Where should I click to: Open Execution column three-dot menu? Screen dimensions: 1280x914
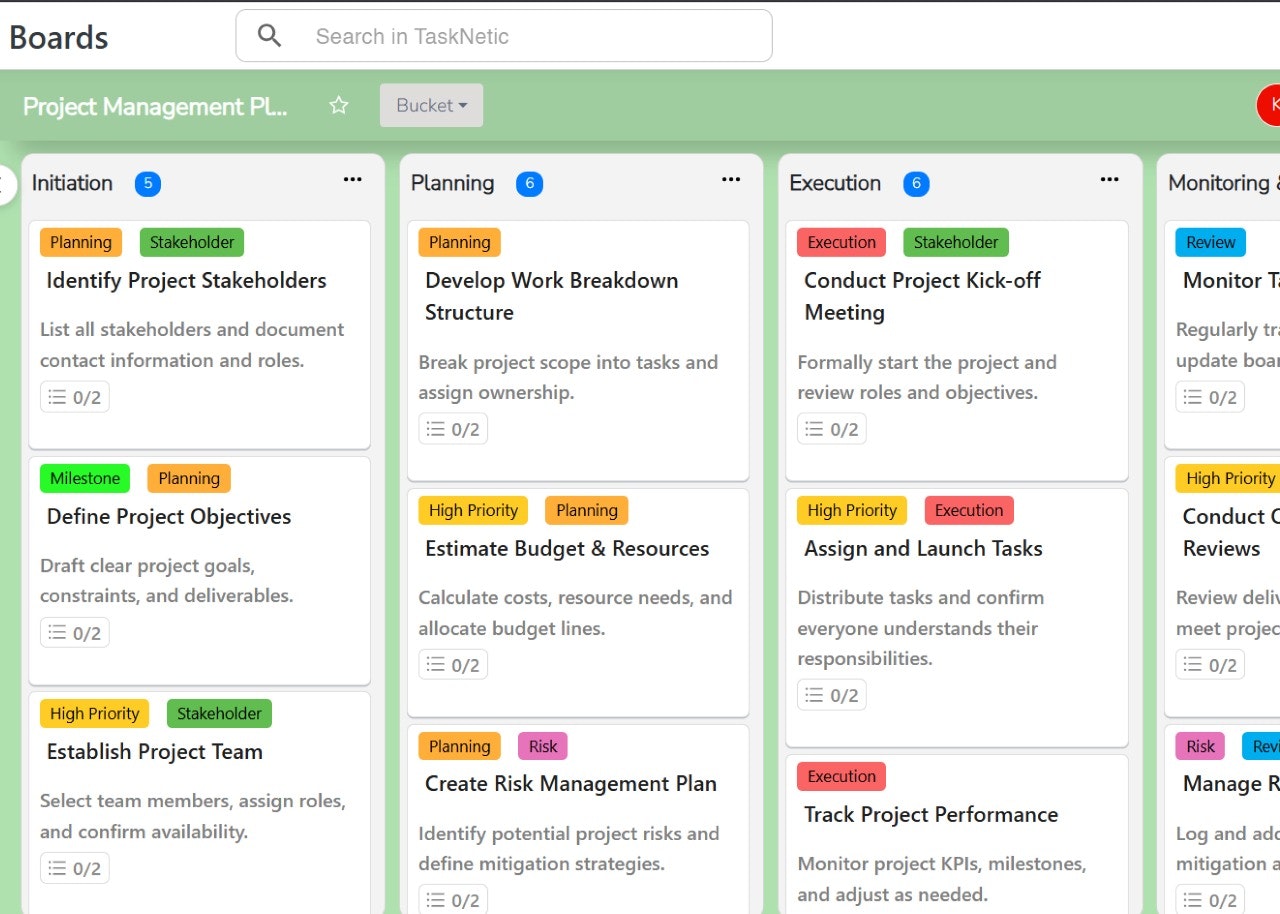tap(1109, 180)
